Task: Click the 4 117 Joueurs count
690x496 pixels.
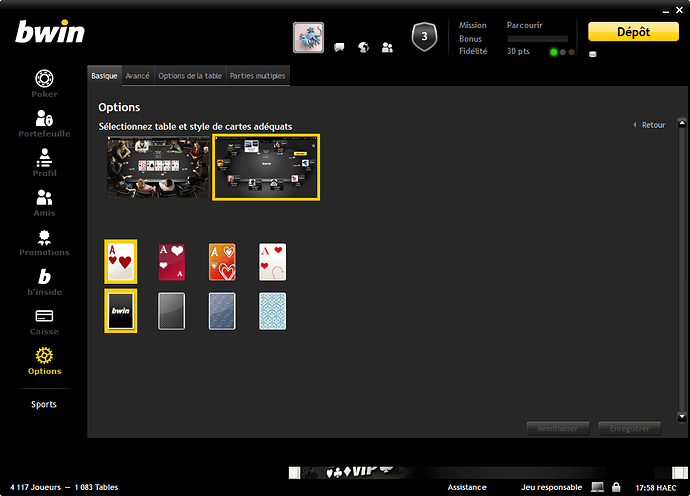Action: [36, 487]
